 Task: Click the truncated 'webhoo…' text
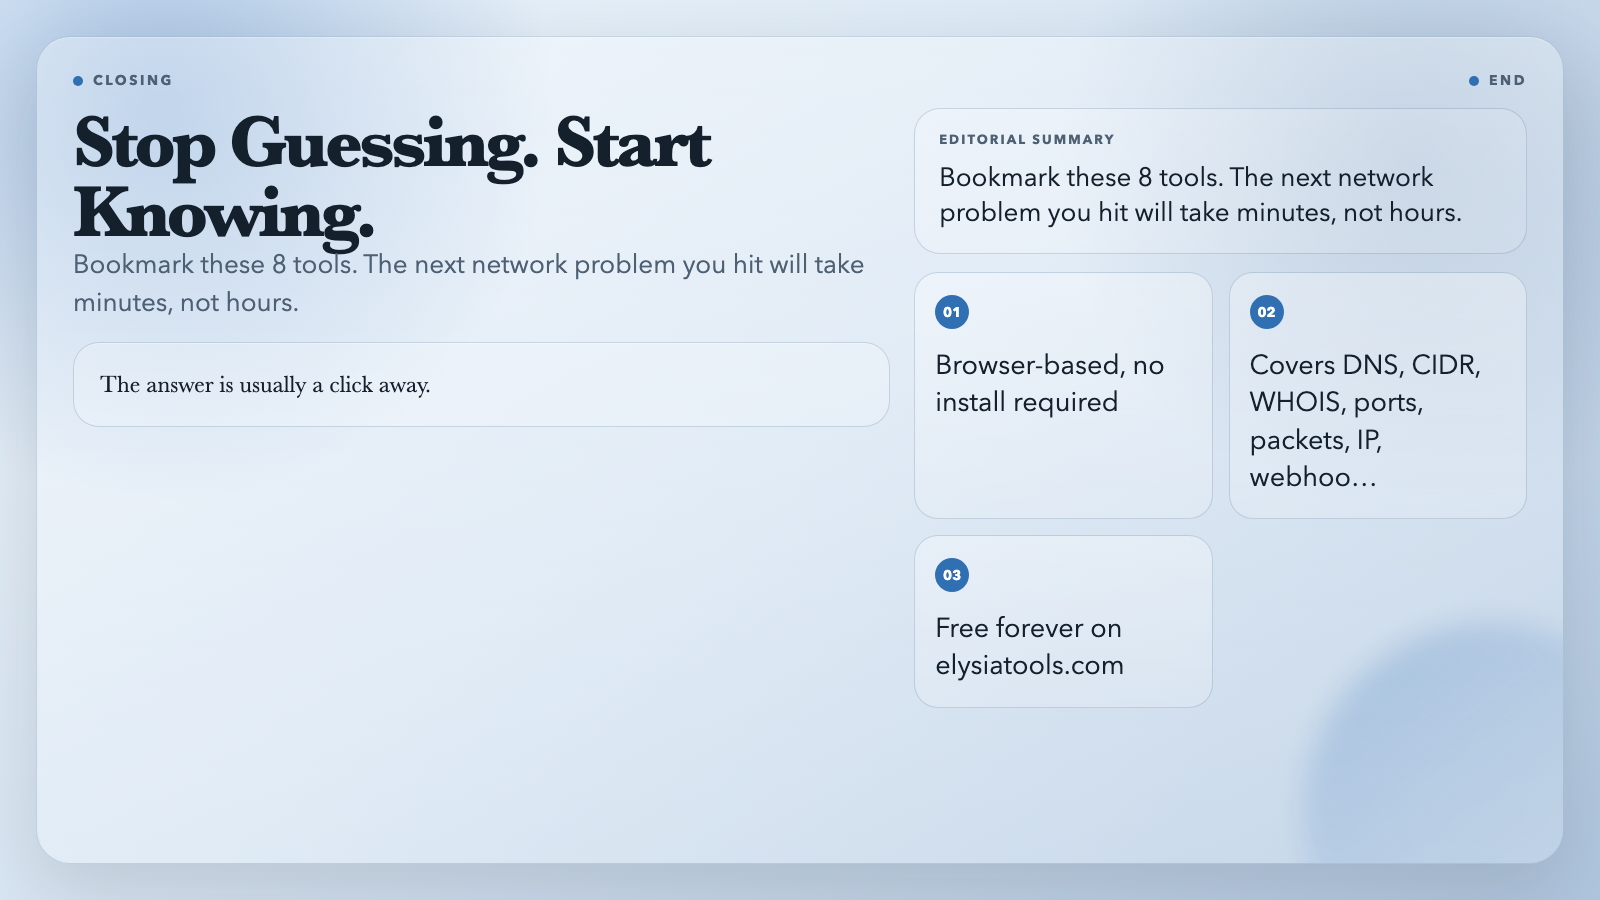[1313, 477]
